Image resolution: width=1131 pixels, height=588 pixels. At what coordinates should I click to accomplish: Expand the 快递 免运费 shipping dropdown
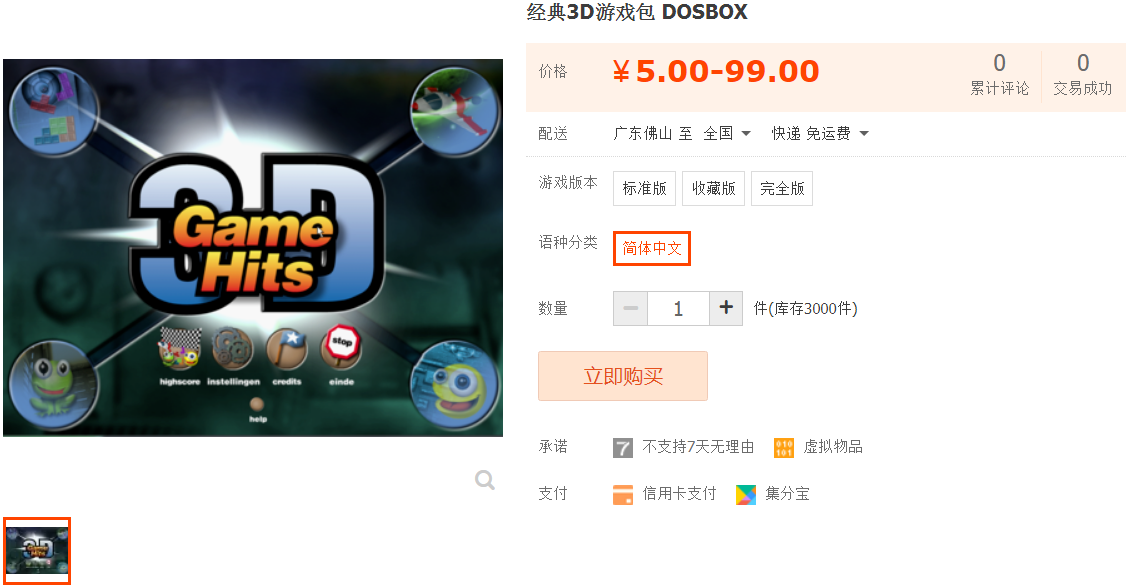click(820, 133)
